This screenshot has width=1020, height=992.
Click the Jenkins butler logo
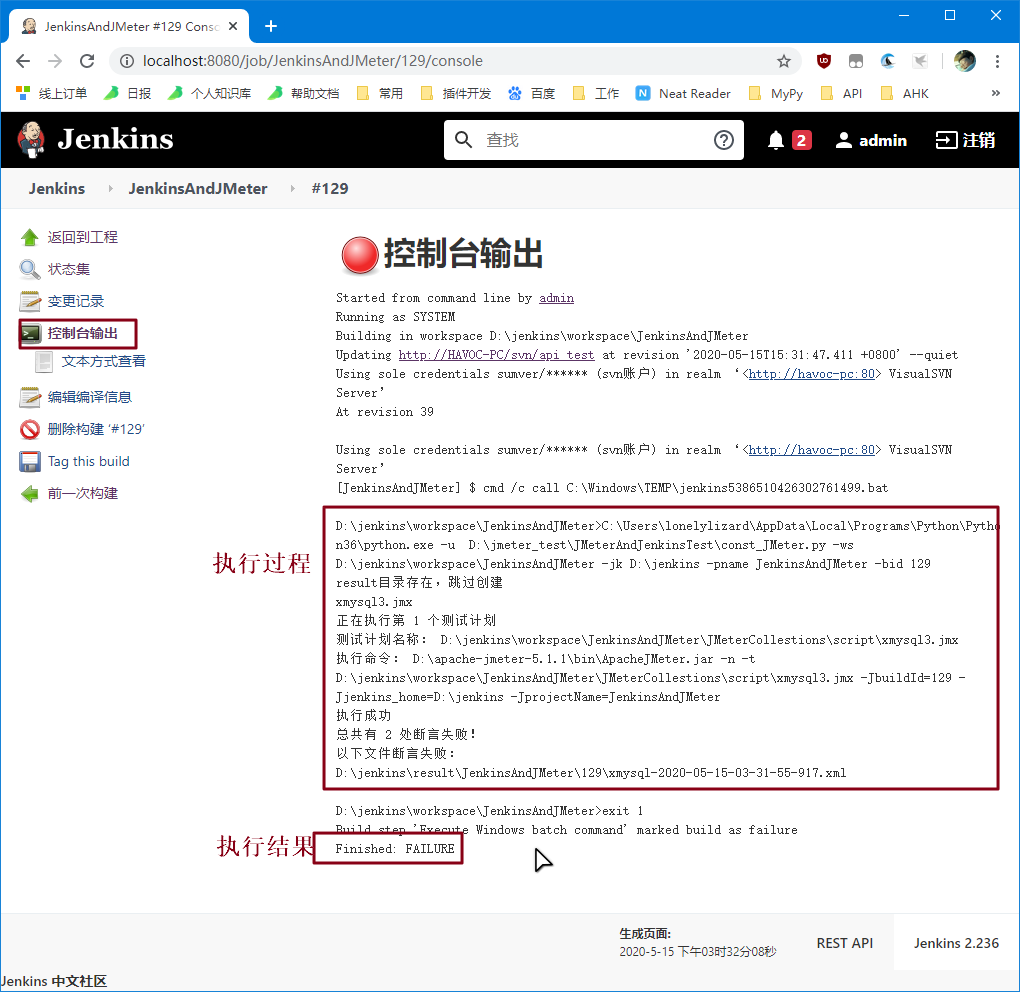pyautogui.click(x=31, y=139)
